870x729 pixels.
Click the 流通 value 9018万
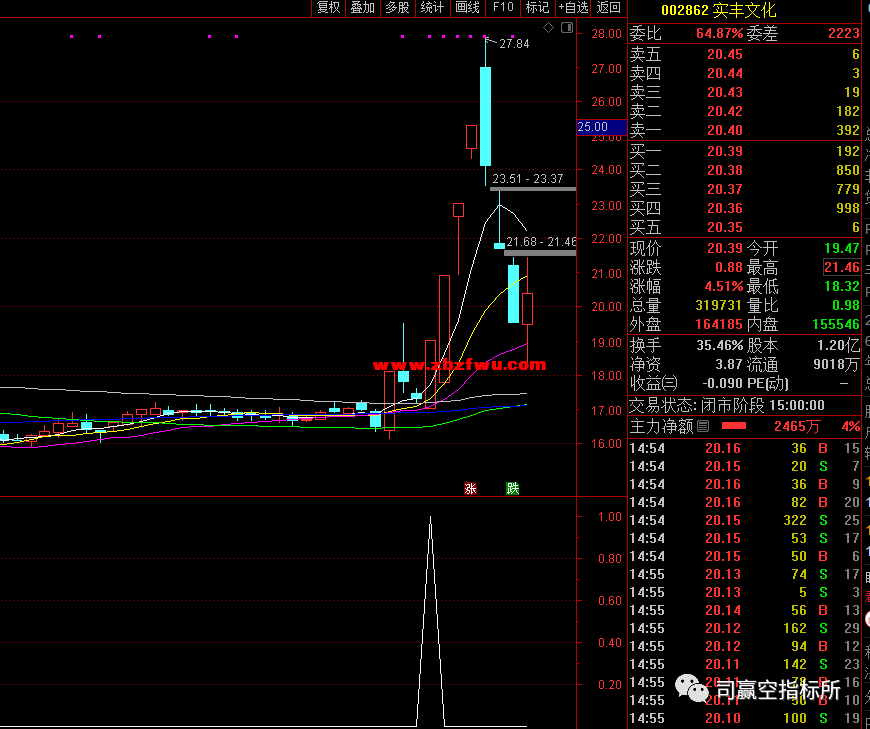click(x=837, y=364)
